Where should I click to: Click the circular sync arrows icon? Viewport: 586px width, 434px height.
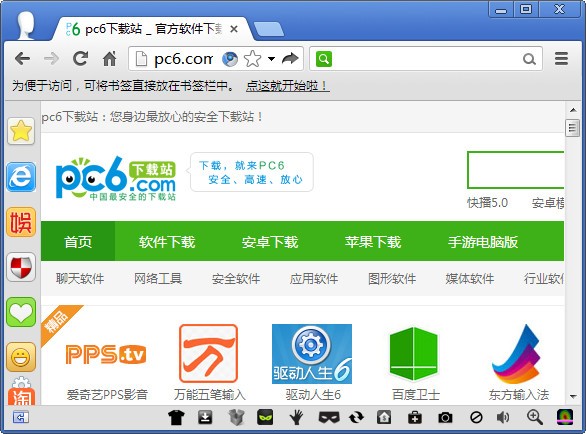(356, 417)
